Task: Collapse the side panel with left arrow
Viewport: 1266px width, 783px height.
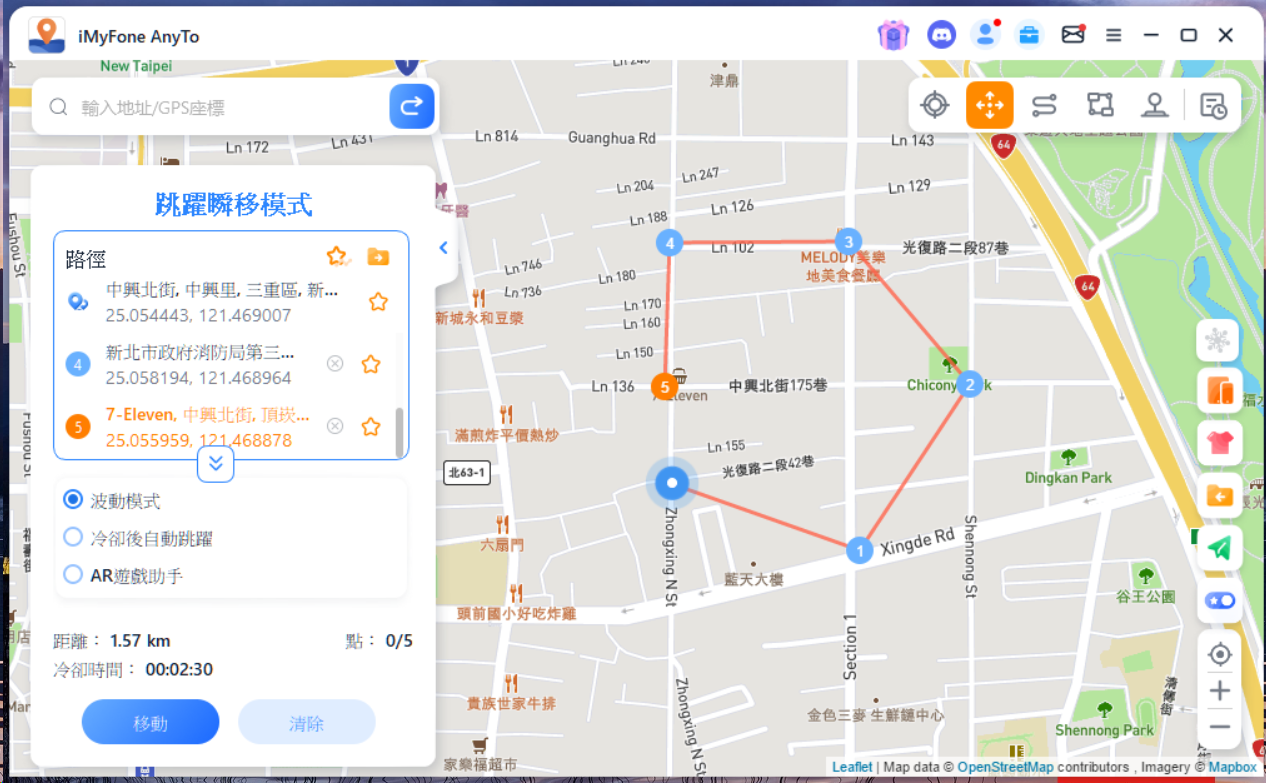Action: click(x=444, y=248)
